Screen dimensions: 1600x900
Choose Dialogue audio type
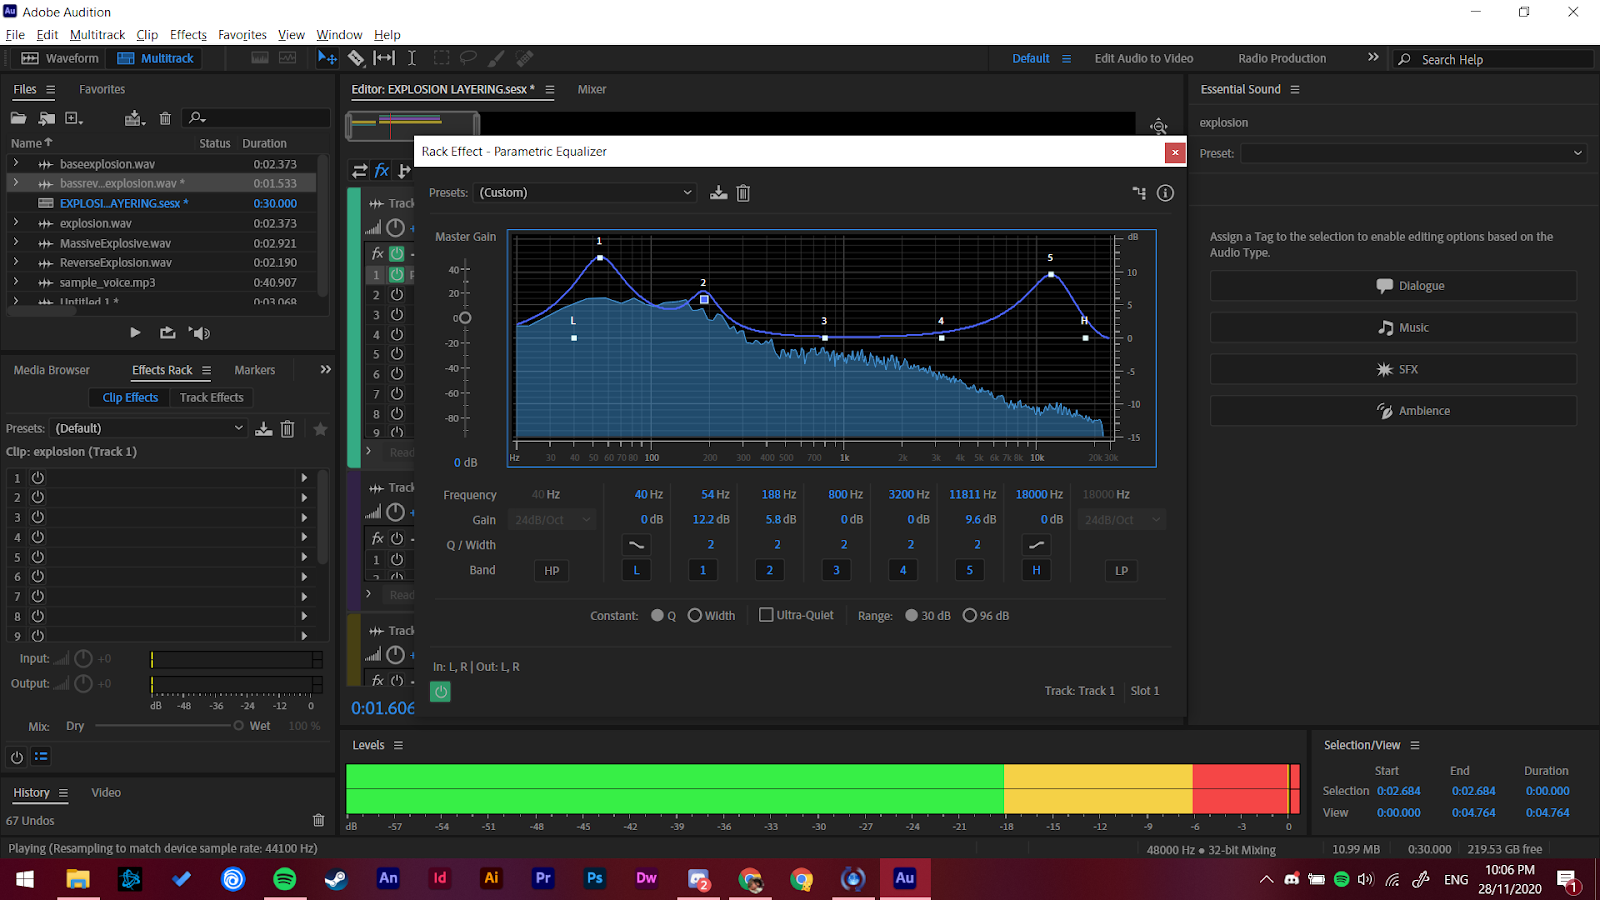coord(1393,286)
